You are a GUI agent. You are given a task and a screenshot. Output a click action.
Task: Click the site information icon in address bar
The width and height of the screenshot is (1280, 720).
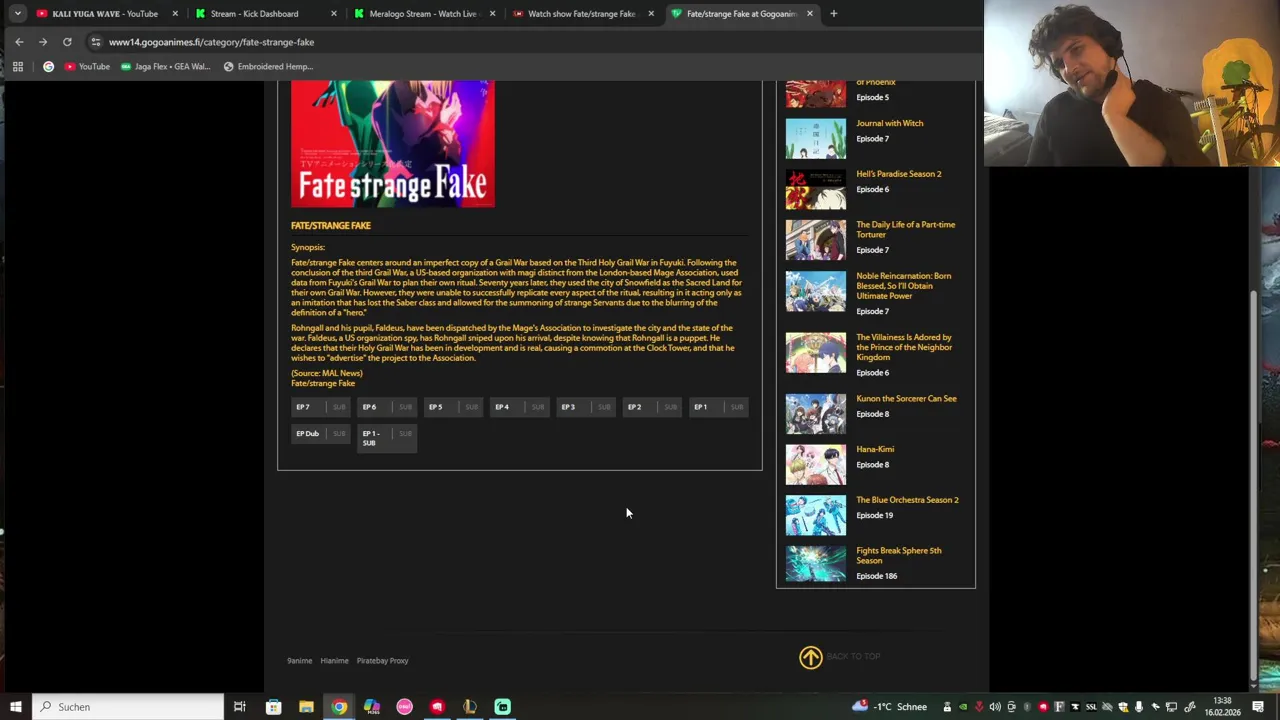pyautogui.click(x=96, y=42)
